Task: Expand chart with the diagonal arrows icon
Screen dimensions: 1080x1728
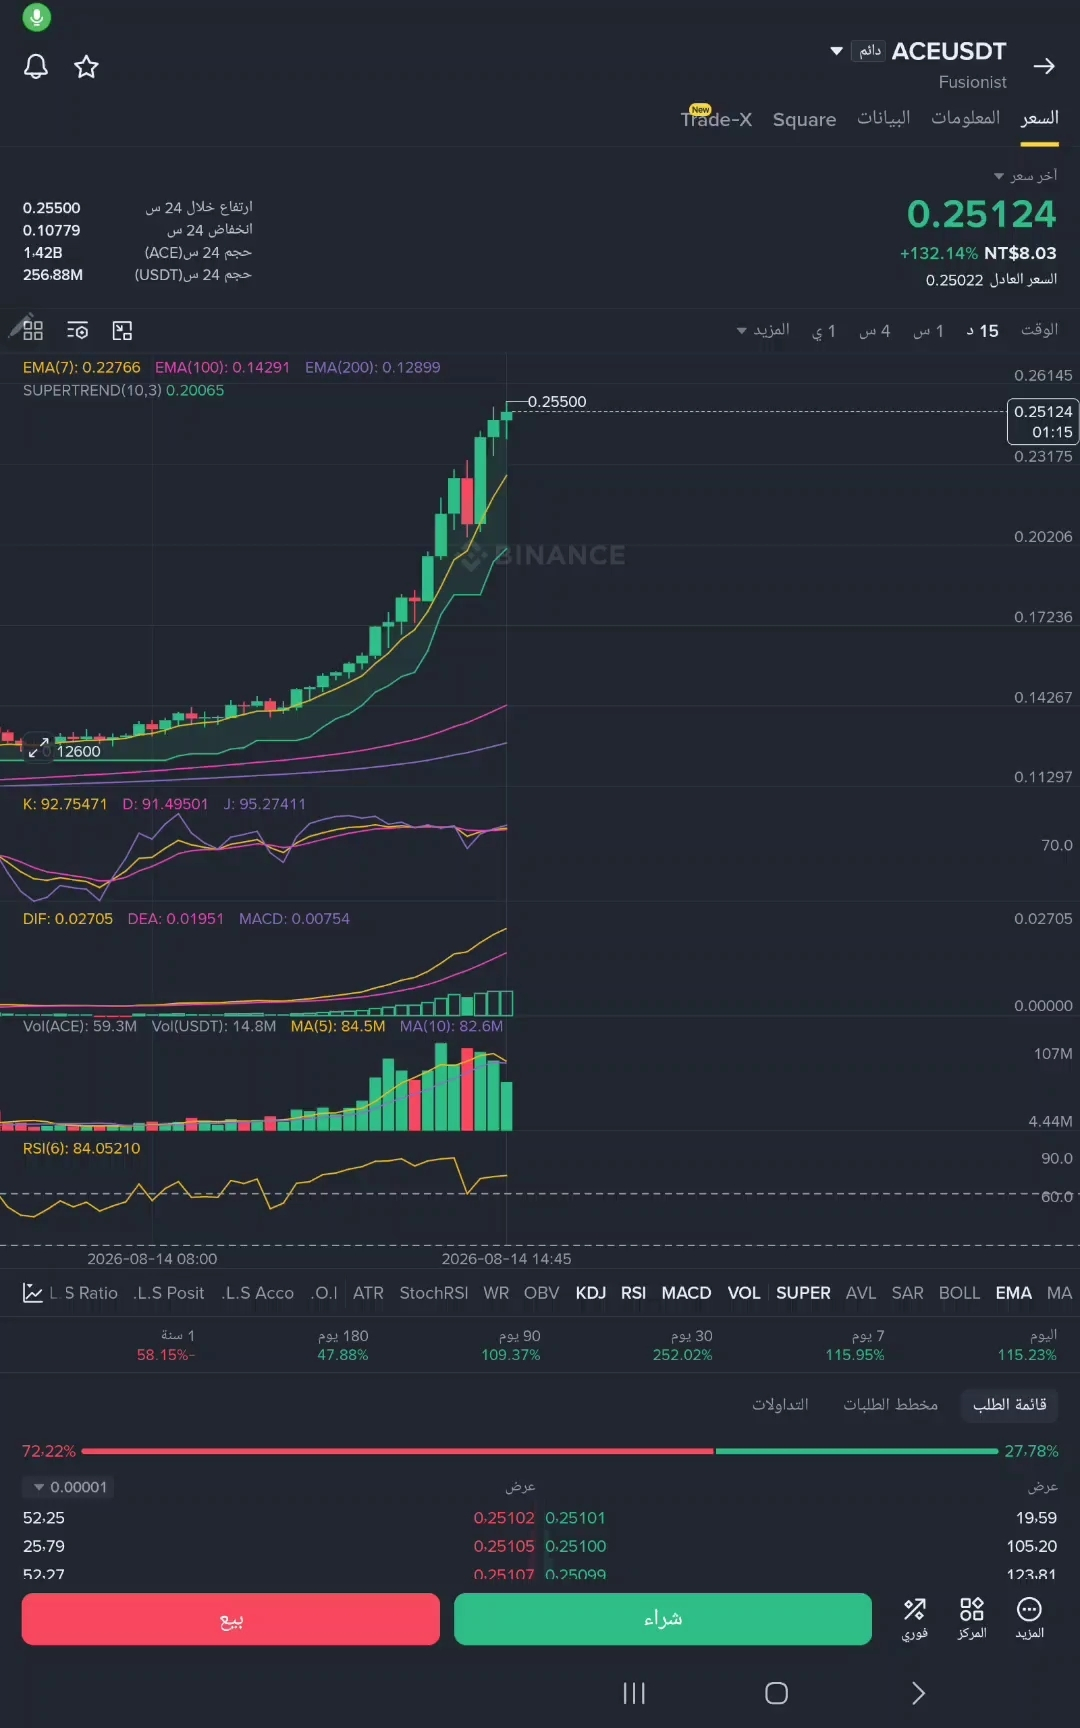Action: 39,747
